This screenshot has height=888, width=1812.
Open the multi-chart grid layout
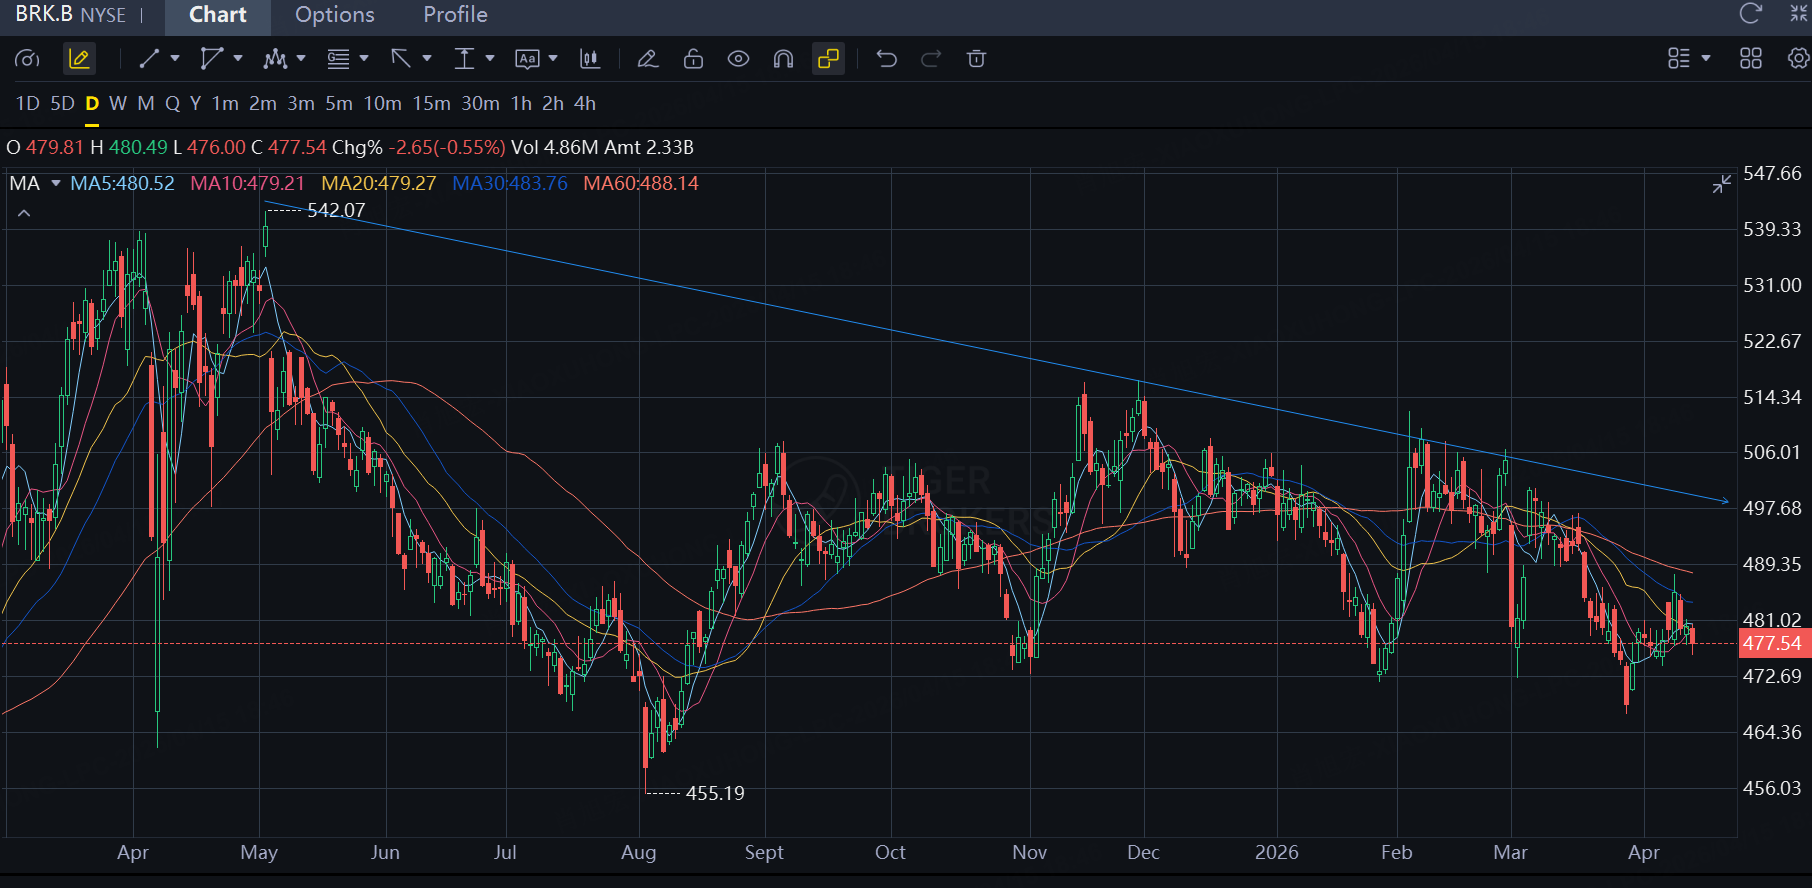pyautogui.click(x=1750, y=59)
